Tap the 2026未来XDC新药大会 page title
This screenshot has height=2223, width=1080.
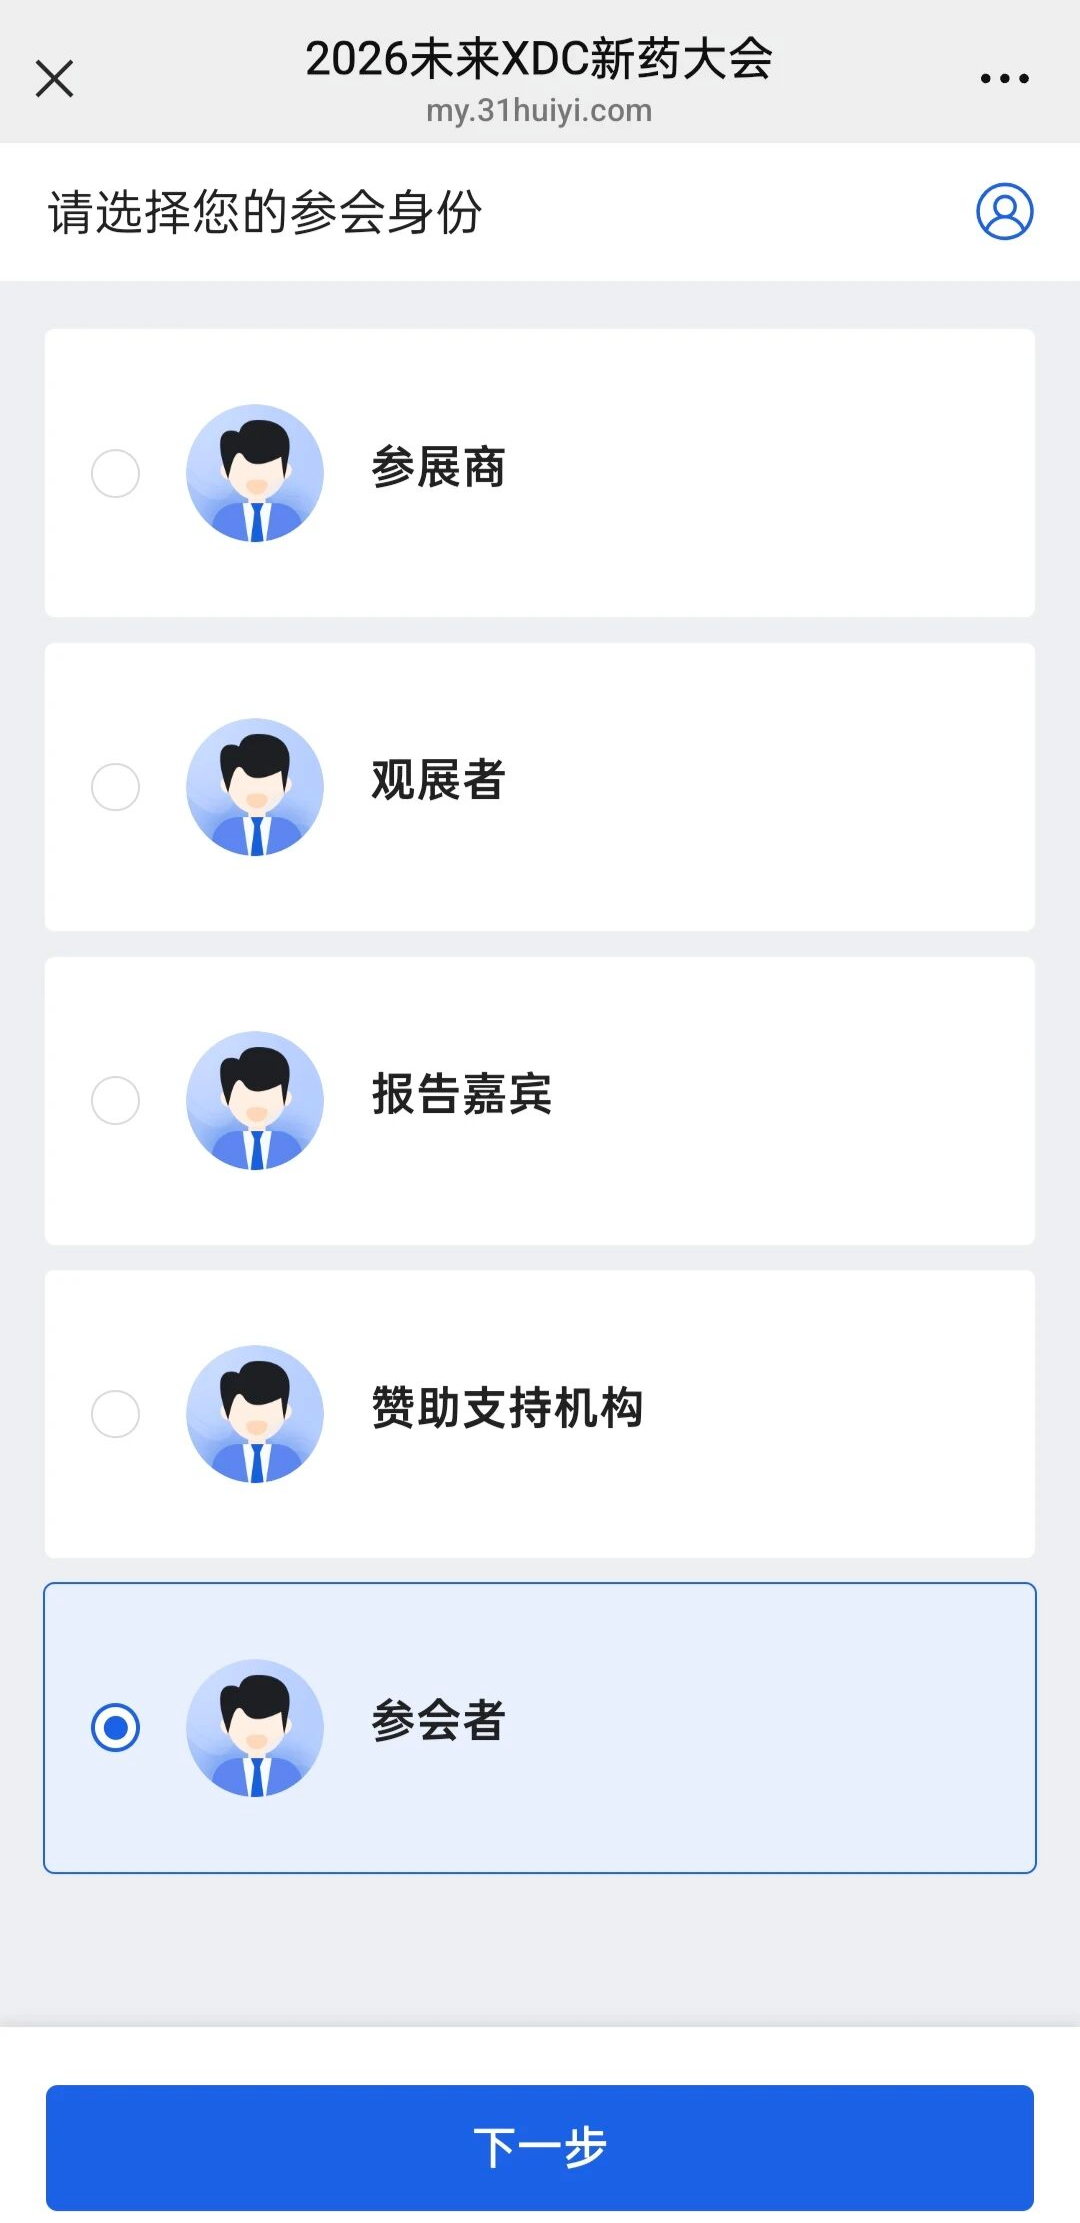[x=539, y=58]
